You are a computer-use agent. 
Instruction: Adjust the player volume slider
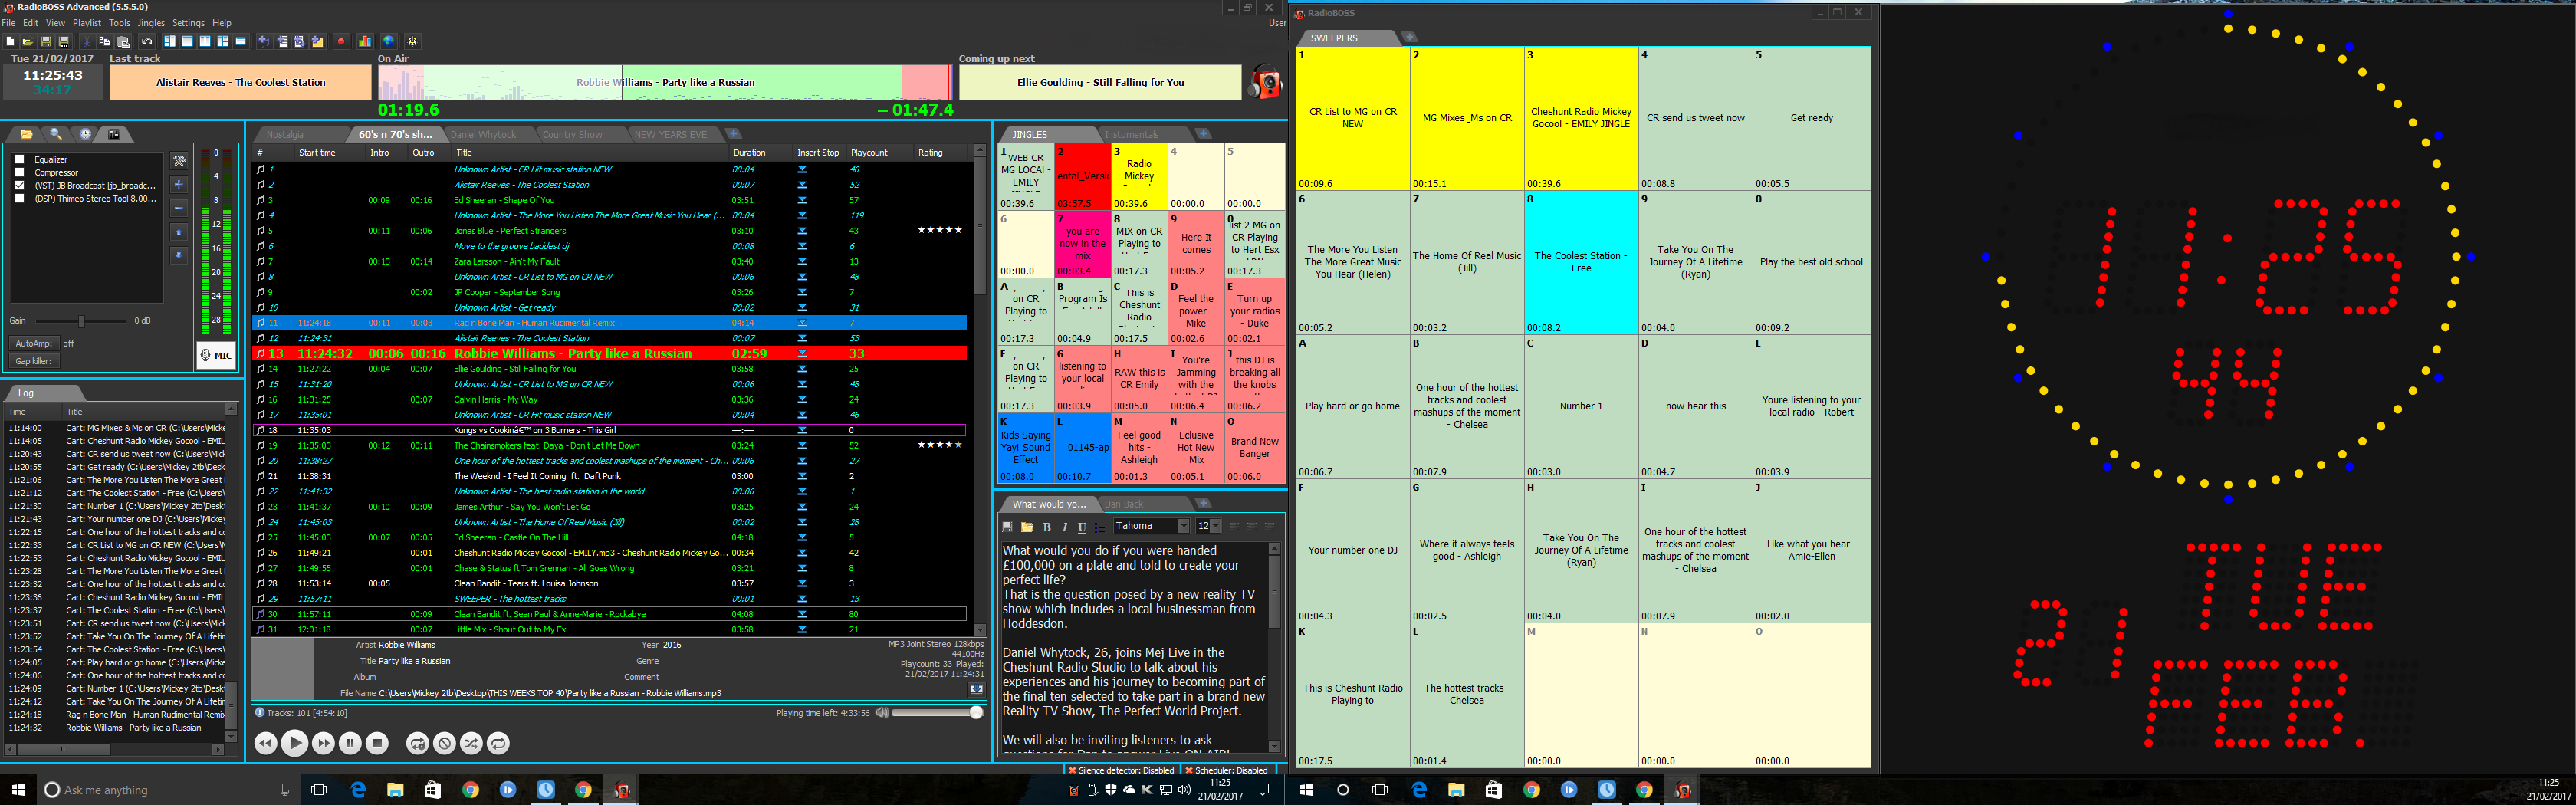938,712
